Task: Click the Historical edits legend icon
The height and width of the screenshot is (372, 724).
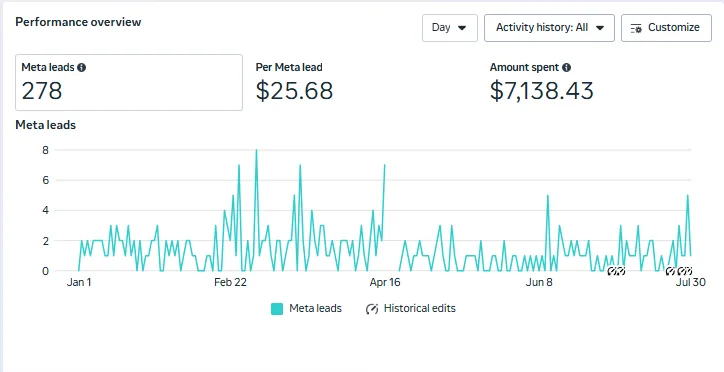Action: pyautogui.click(x=372, y=309)
